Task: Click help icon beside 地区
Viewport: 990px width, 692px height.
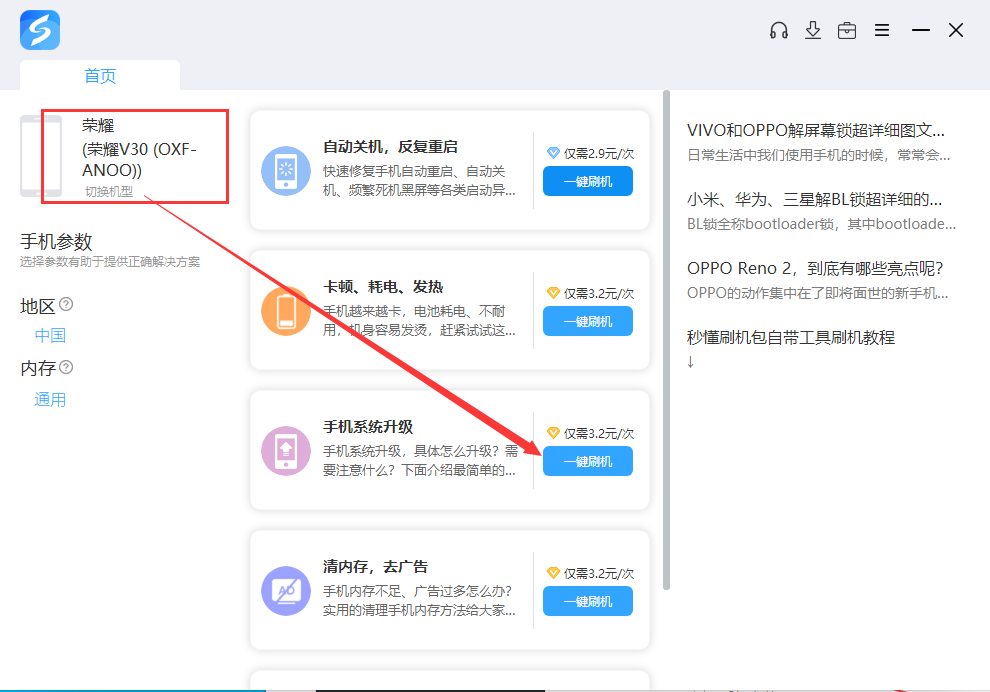Action: (66, 304)
